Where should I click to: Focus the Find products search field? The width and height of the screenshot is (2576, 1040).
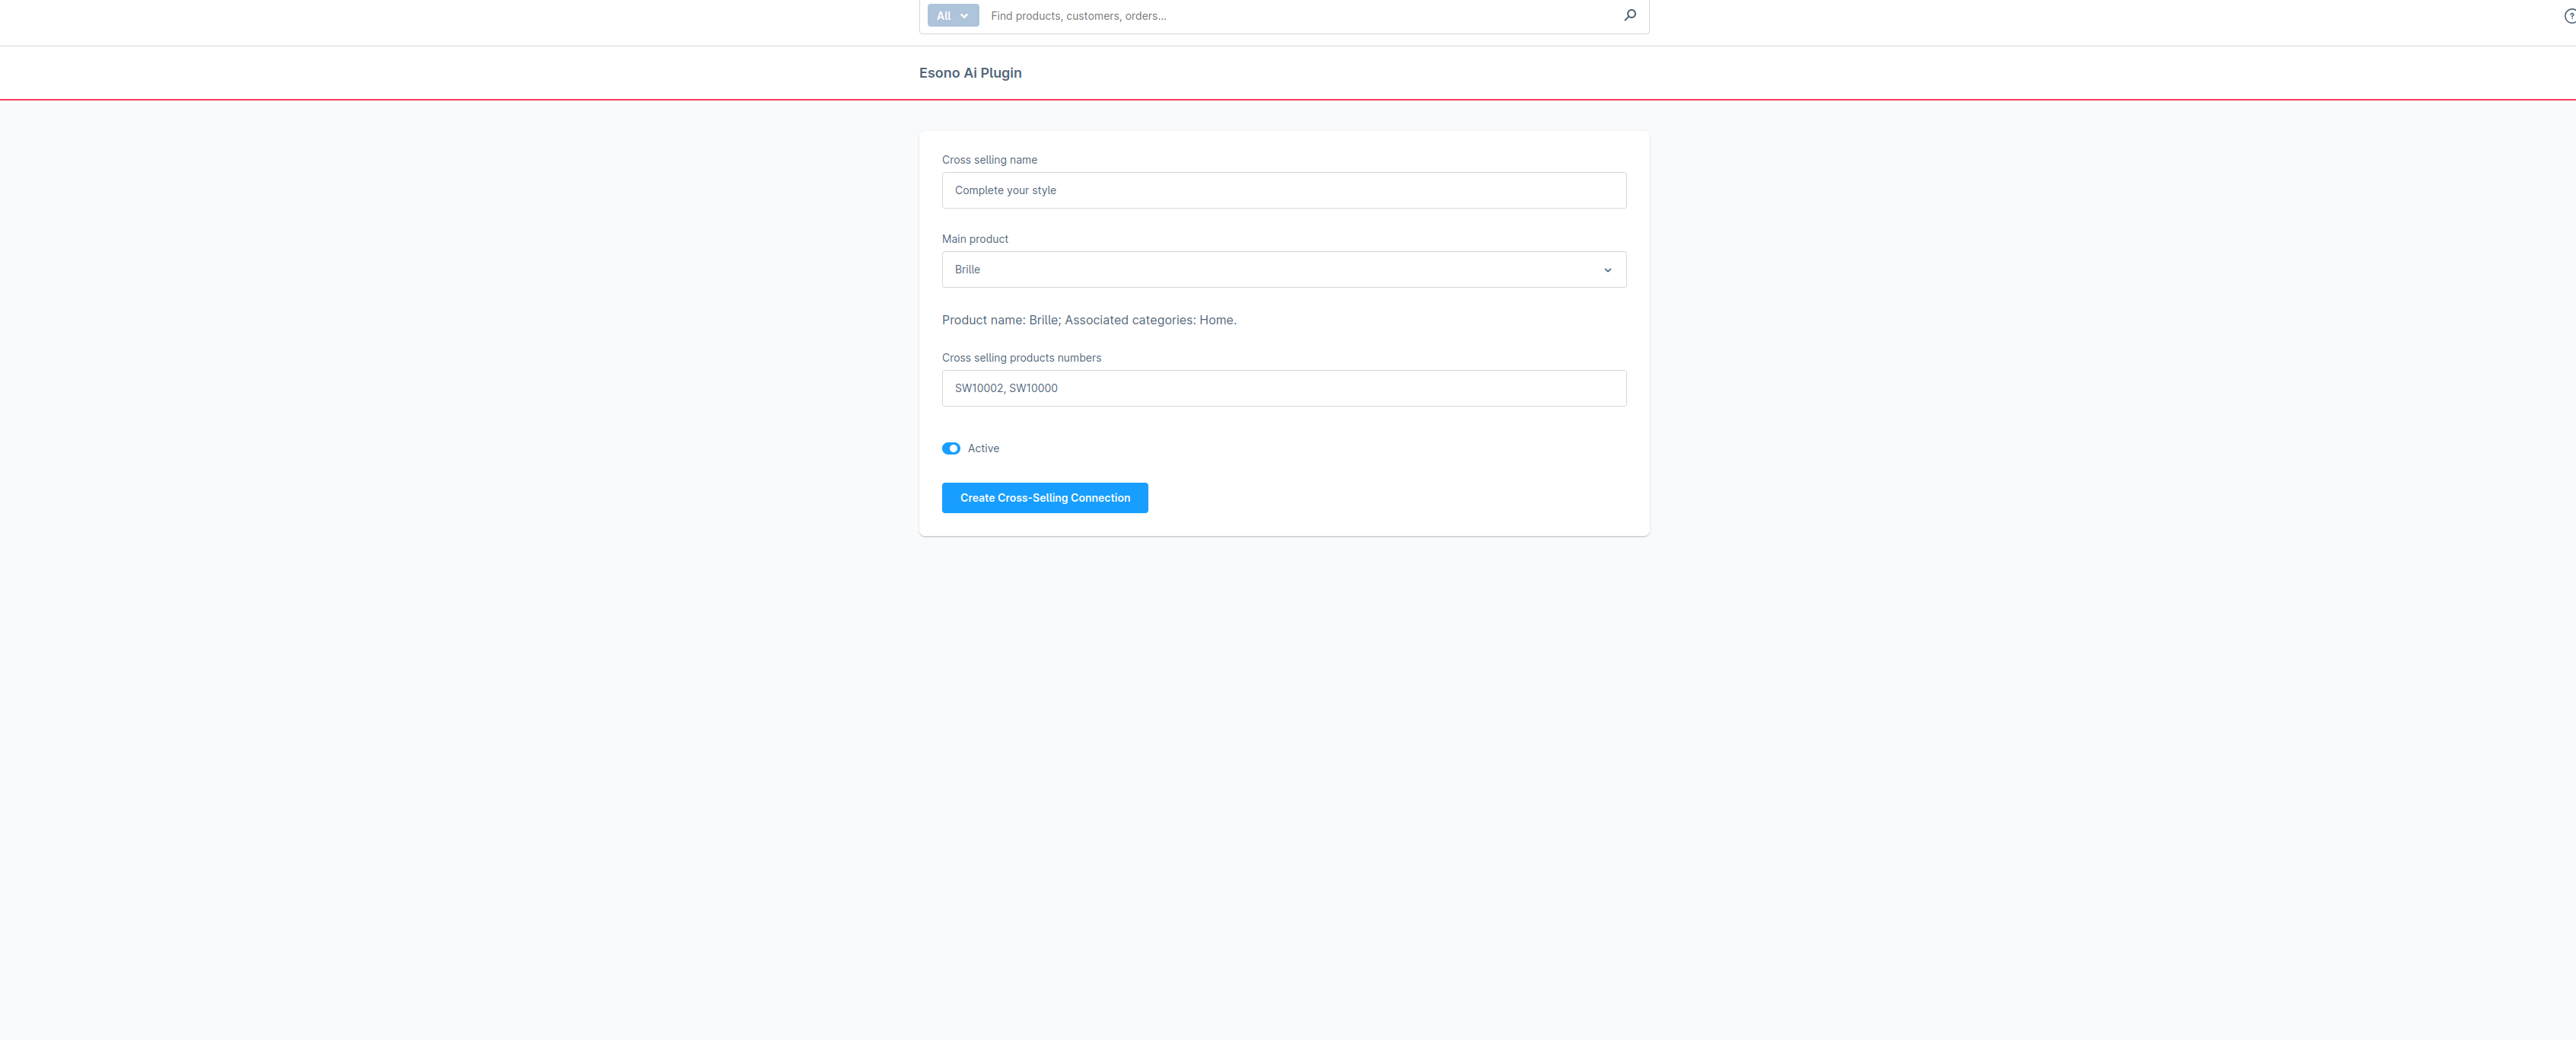point(1300,16)
